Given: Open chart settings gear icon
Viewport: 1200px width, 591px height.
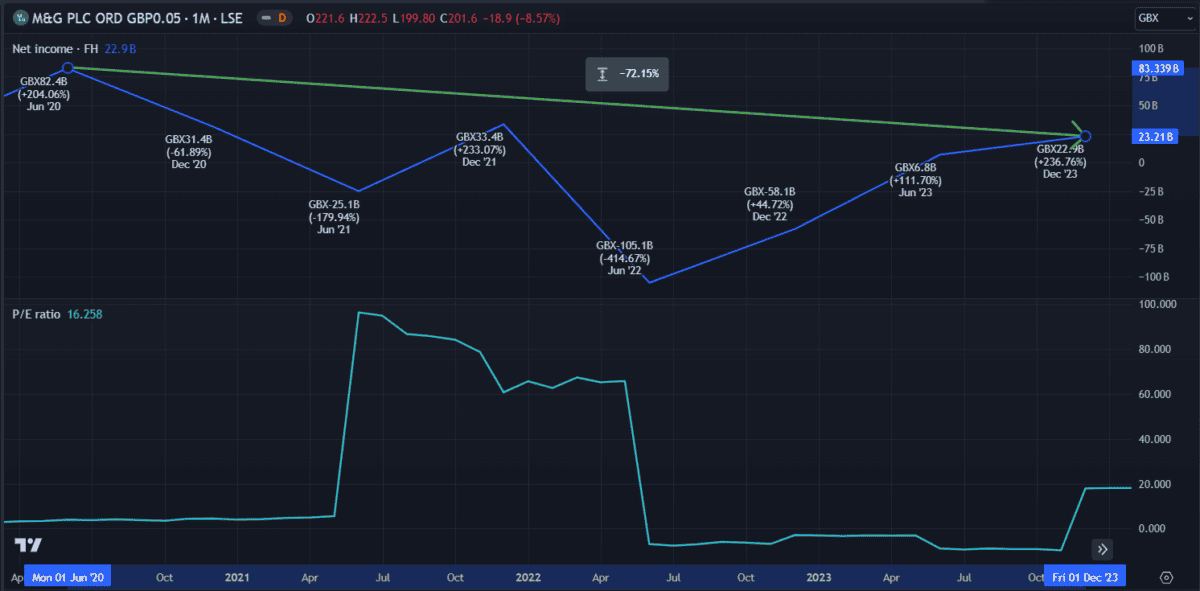Looking at the screenshot, I should [1166, 577].
